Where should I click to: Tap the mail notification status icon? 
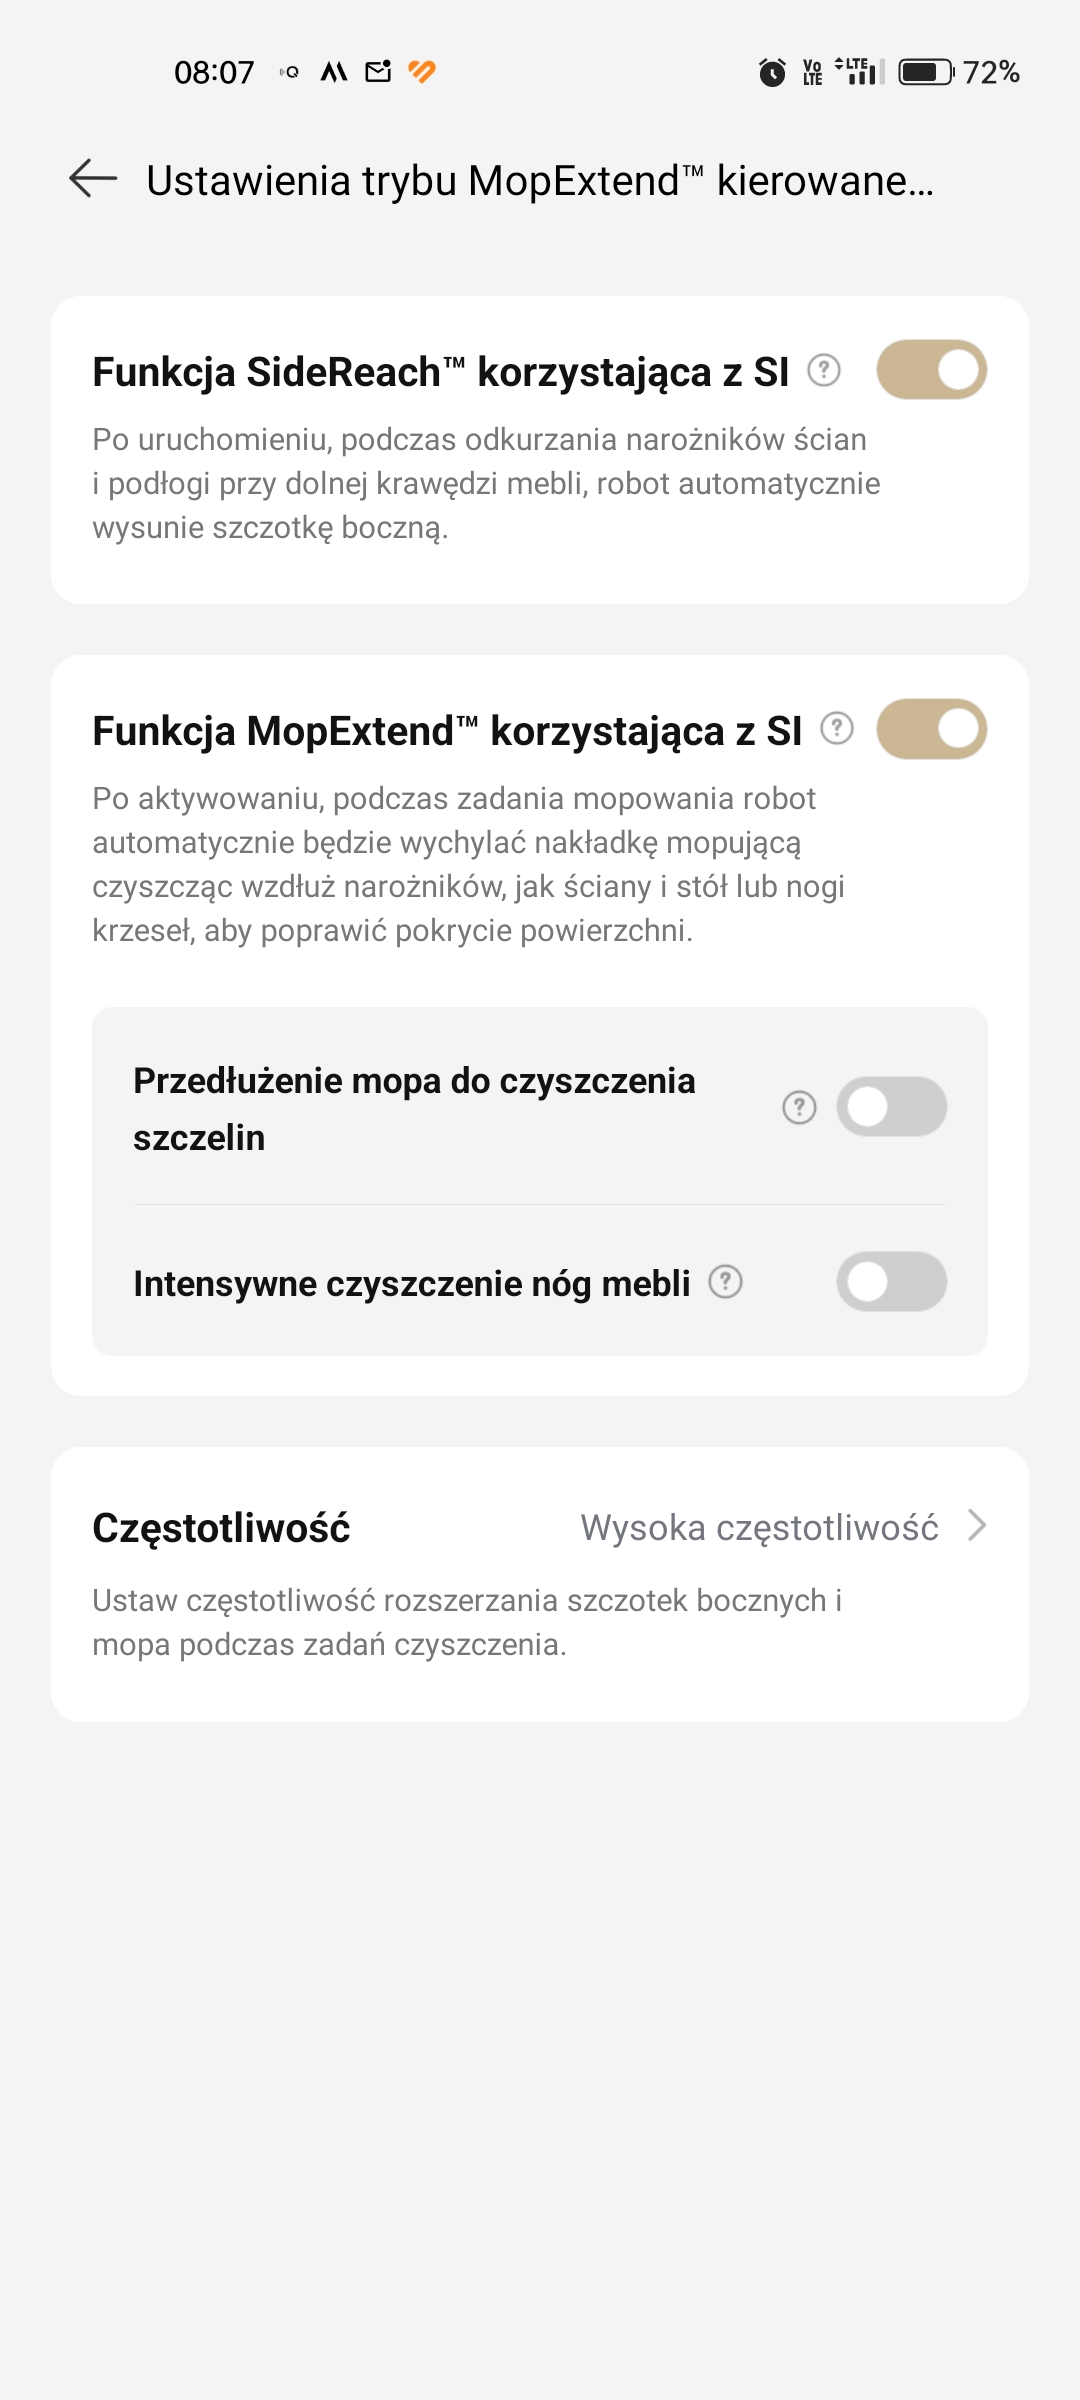tap(378, 71)
